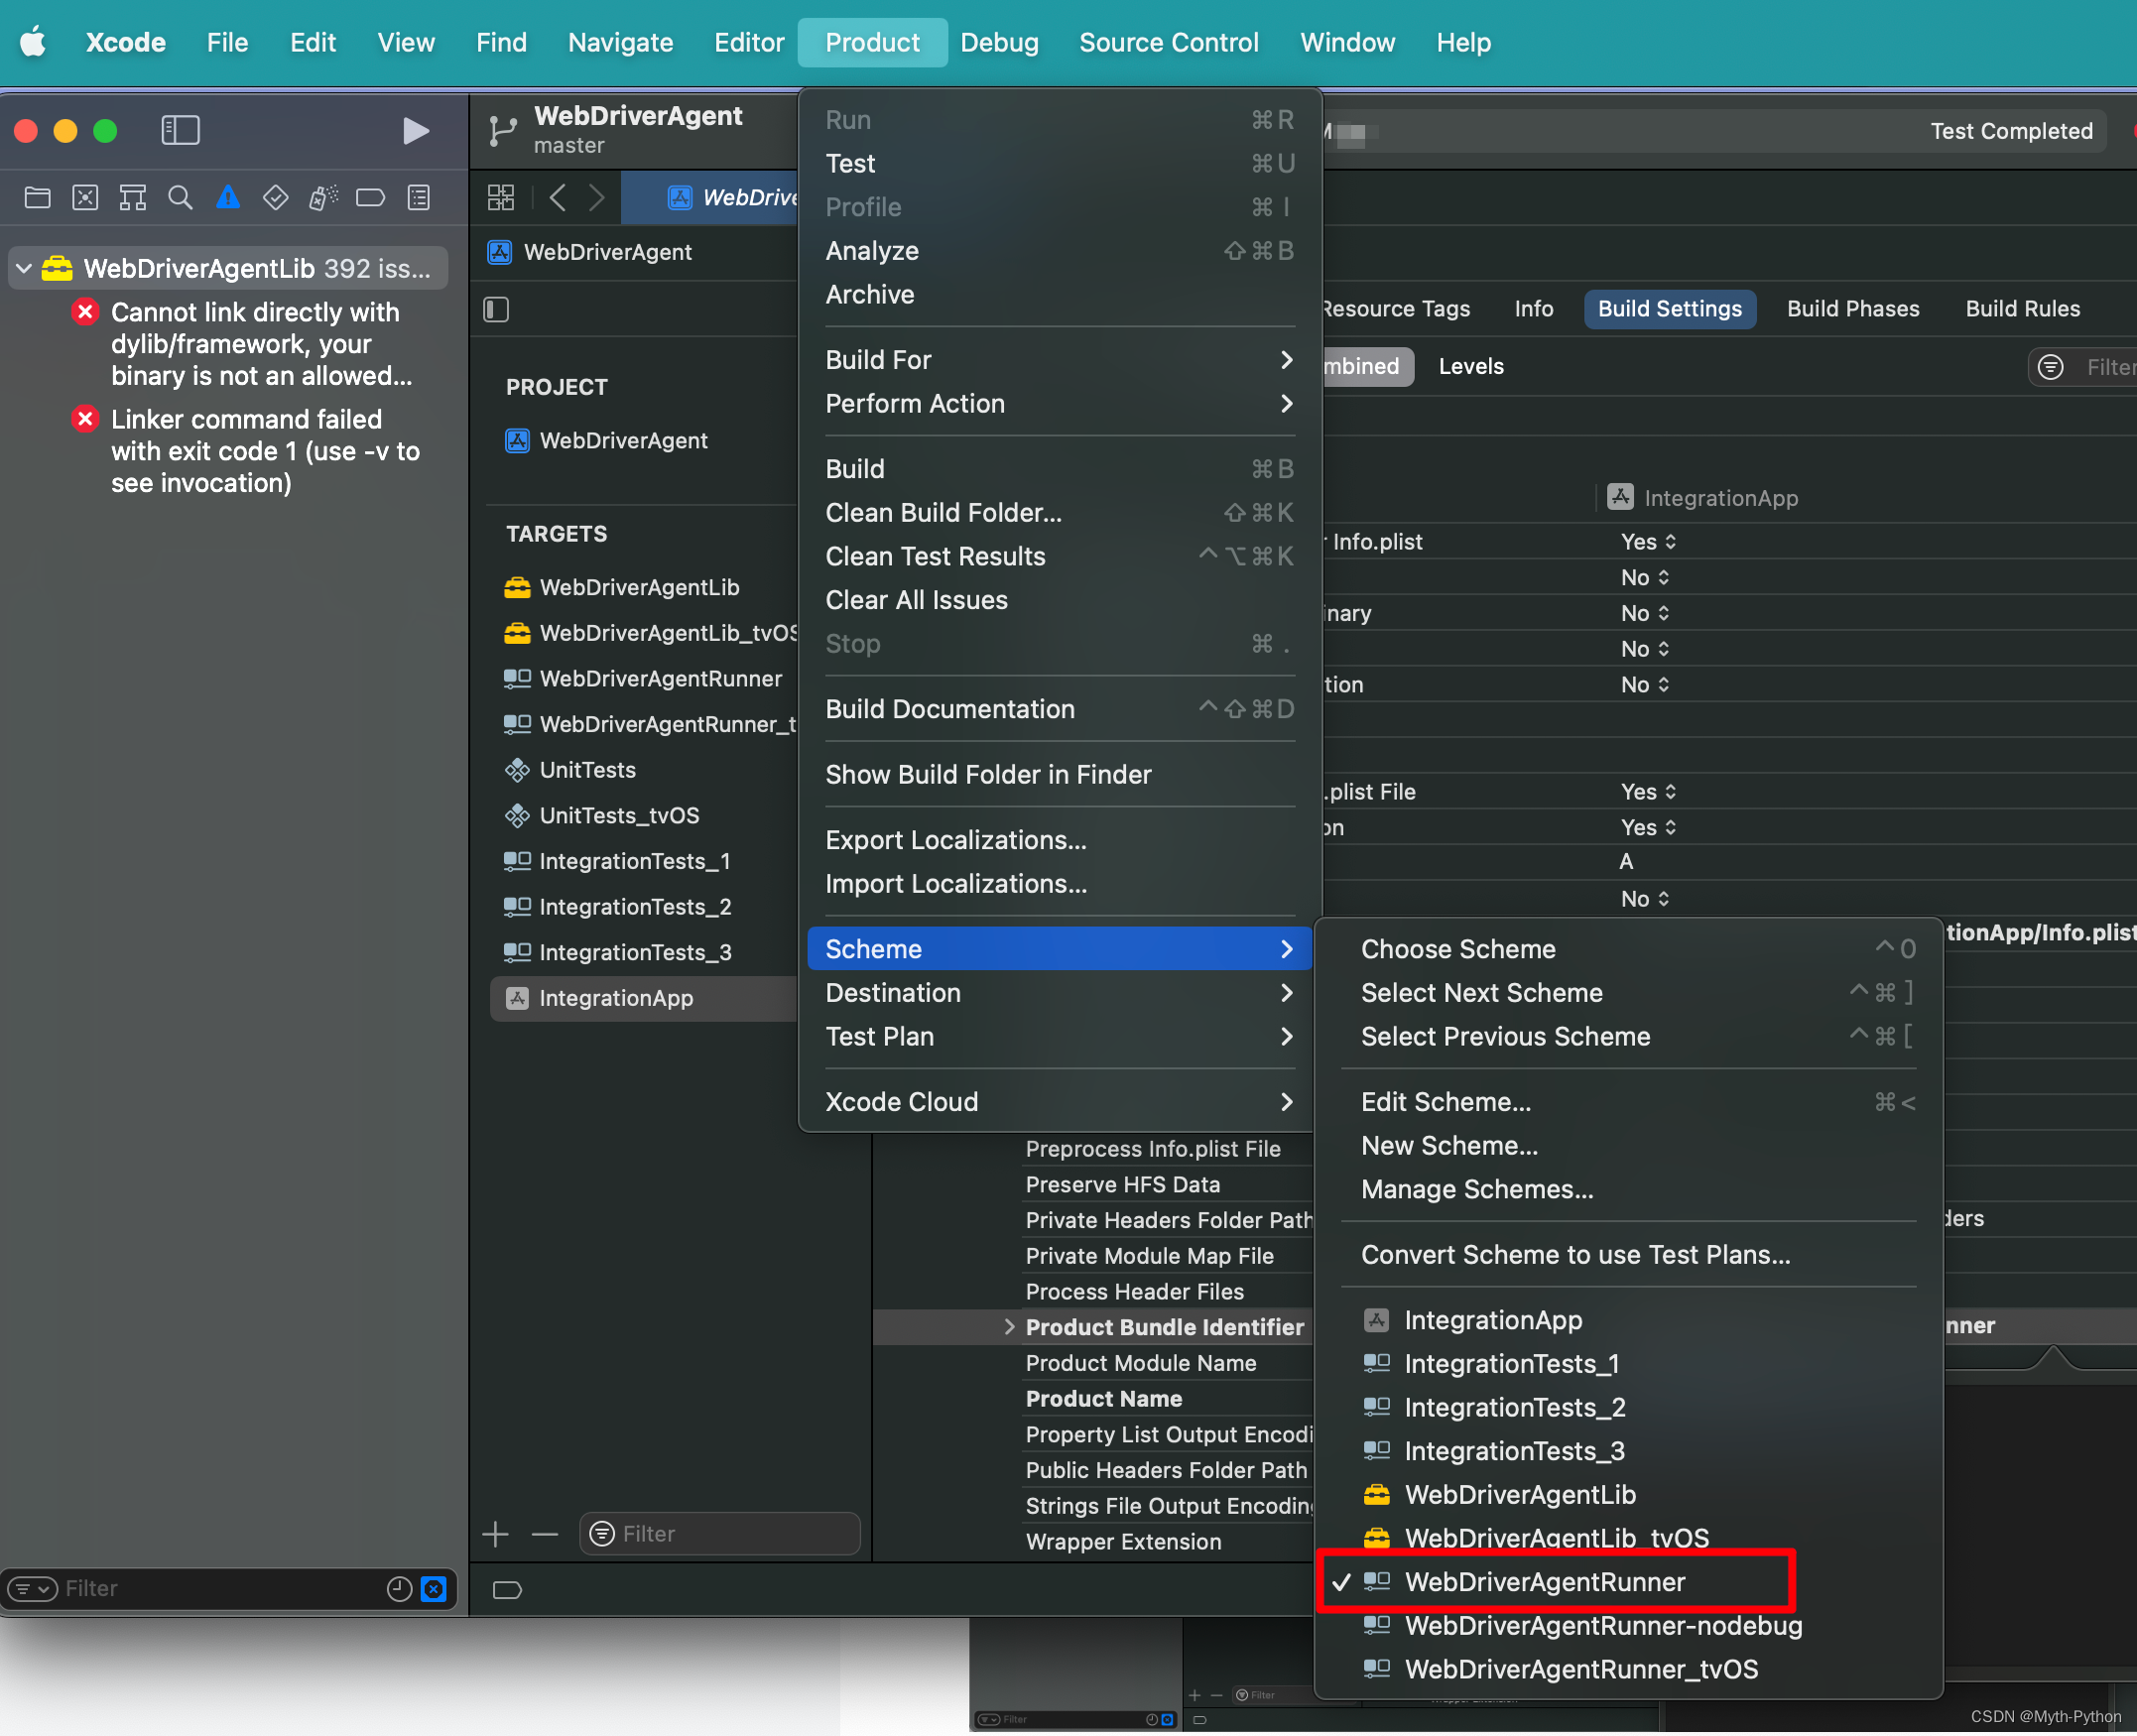2137x1736 pixels.
Task: Click the targets Filter input field
Action: click(730, 1534)
